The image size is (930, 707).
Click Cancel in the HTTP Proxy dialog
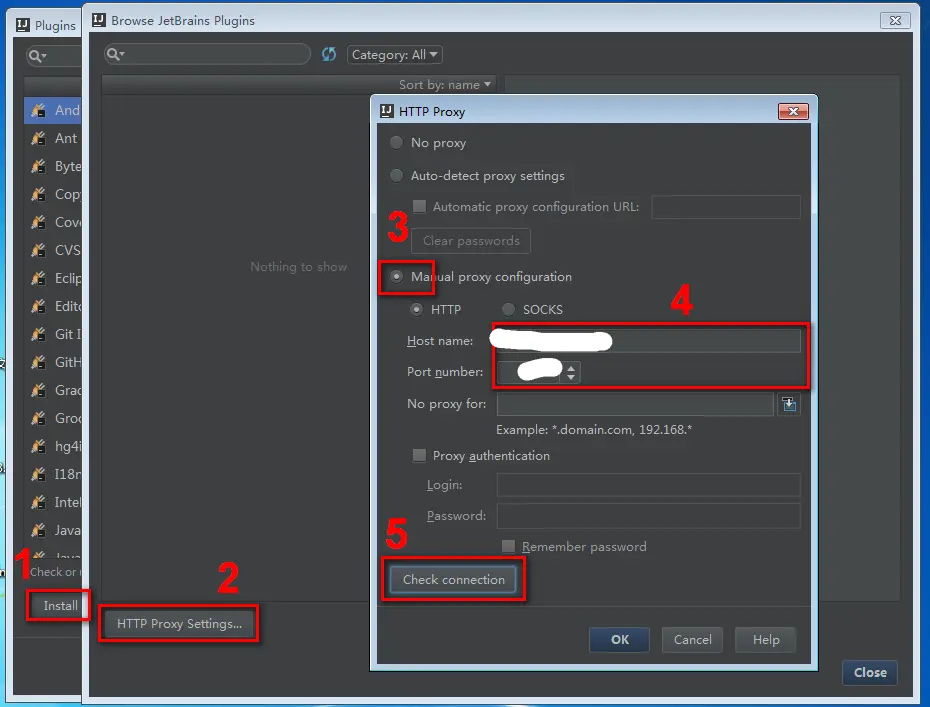coord(692,639)
